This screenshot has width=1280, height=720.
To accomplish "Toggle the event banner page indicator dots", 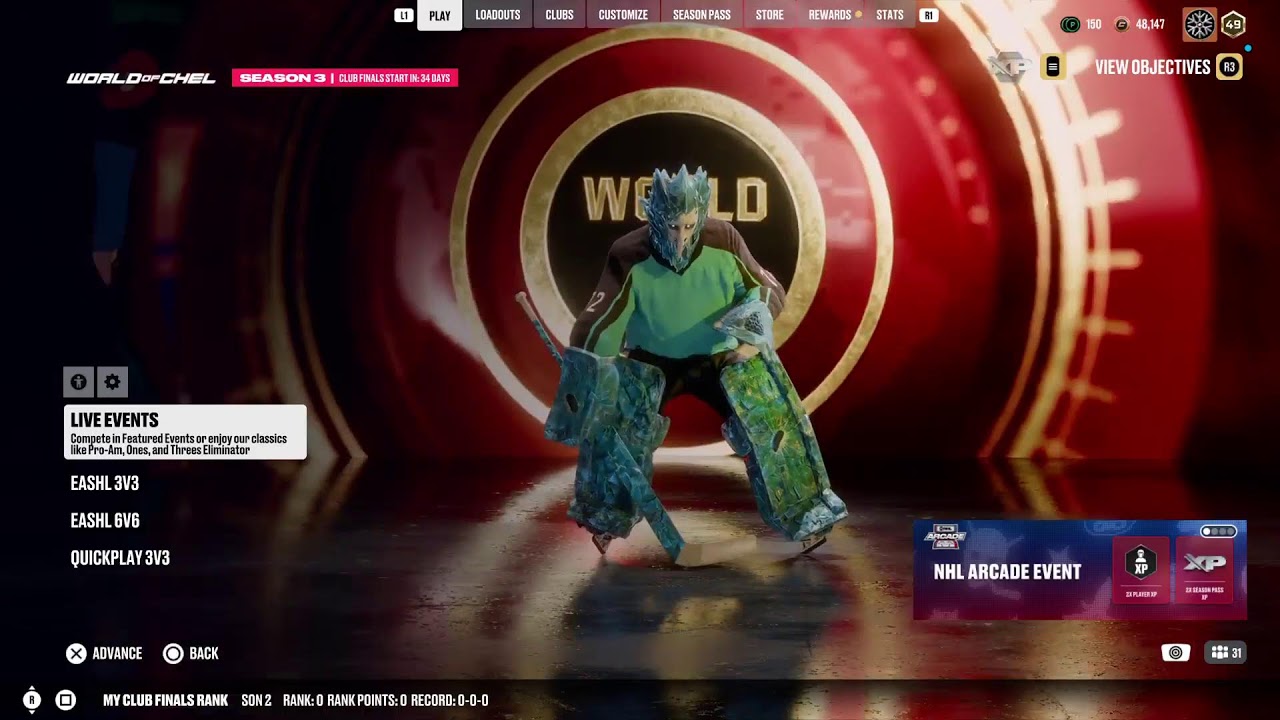I will click(x=1219, y=531).
